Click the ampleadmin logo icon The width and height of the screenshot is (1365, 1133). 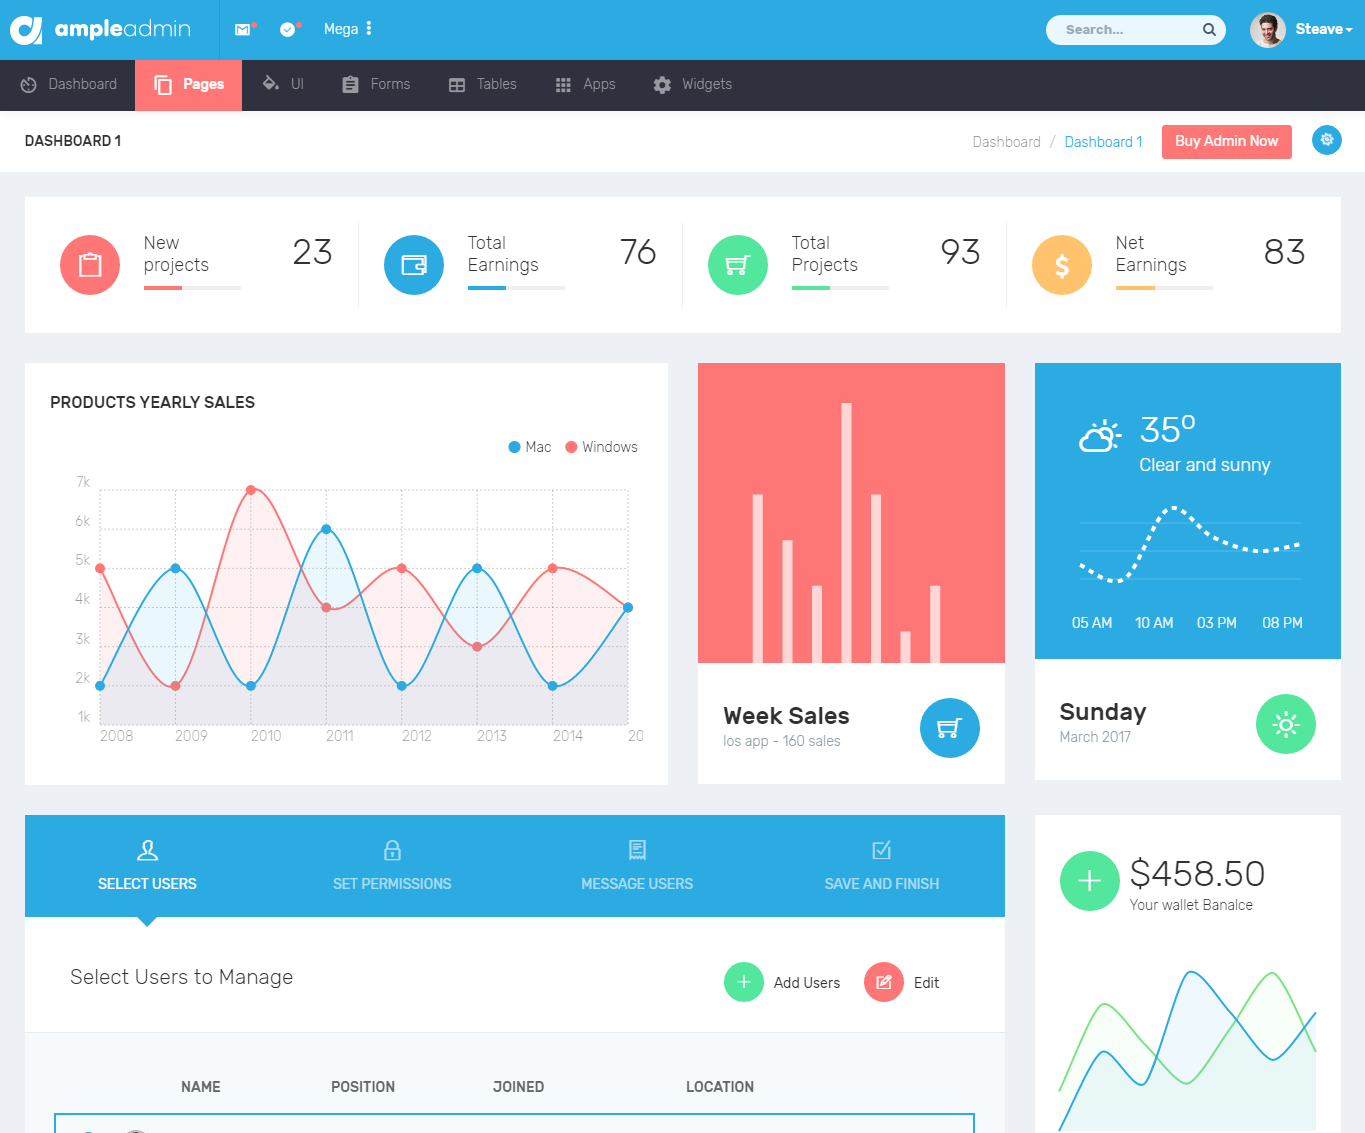pos(26,30)
